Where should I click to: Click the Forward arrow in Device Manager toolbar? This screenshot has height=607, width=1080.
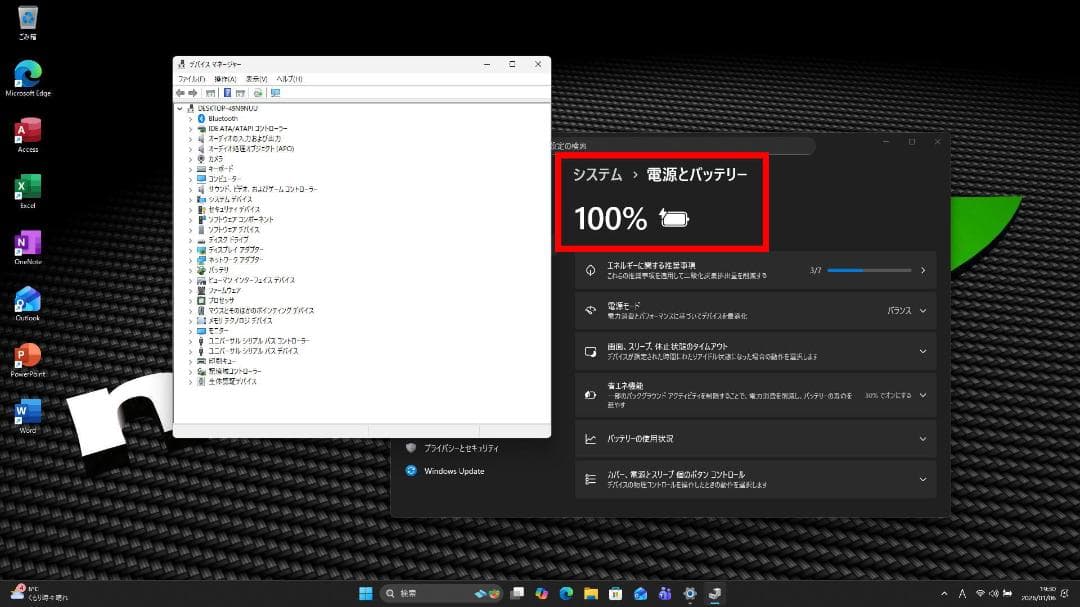(192, 92)
